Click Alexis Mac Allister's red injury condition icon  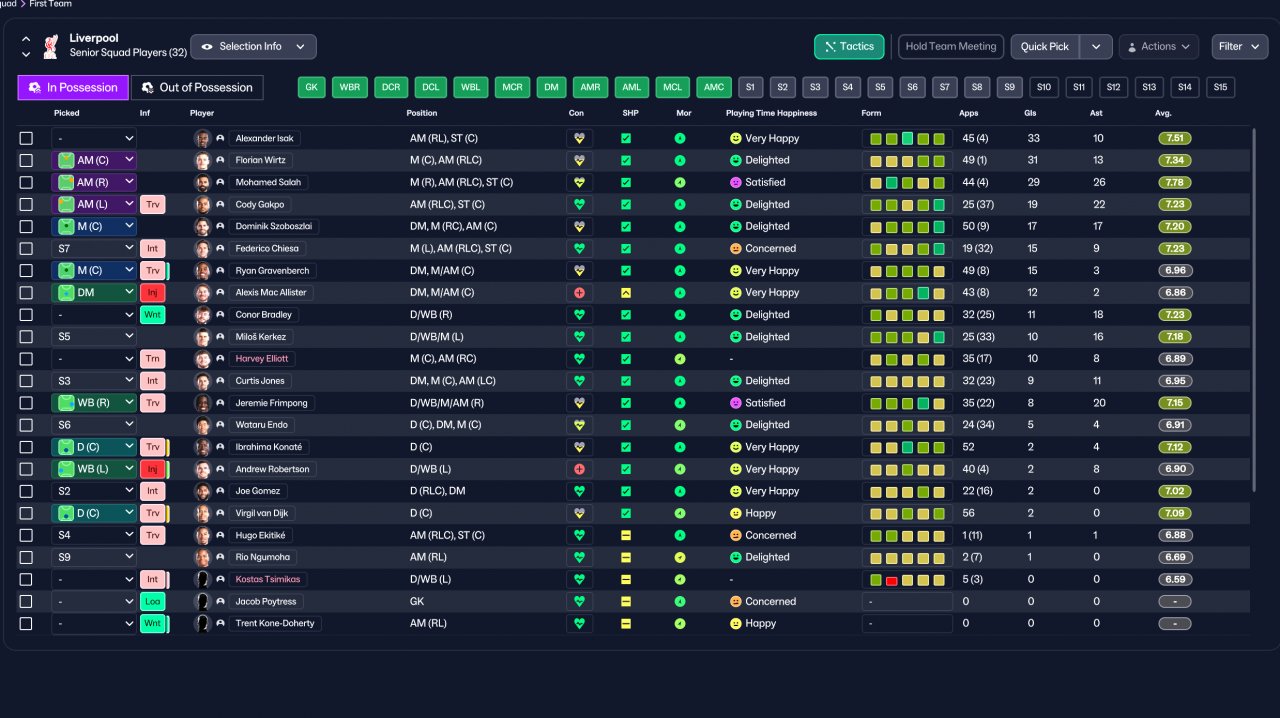coord(580,293)
